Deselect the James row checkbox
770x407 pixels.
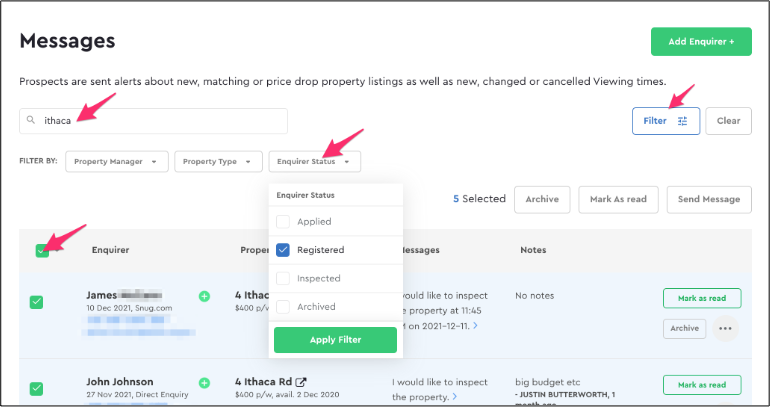coord(36,302)
